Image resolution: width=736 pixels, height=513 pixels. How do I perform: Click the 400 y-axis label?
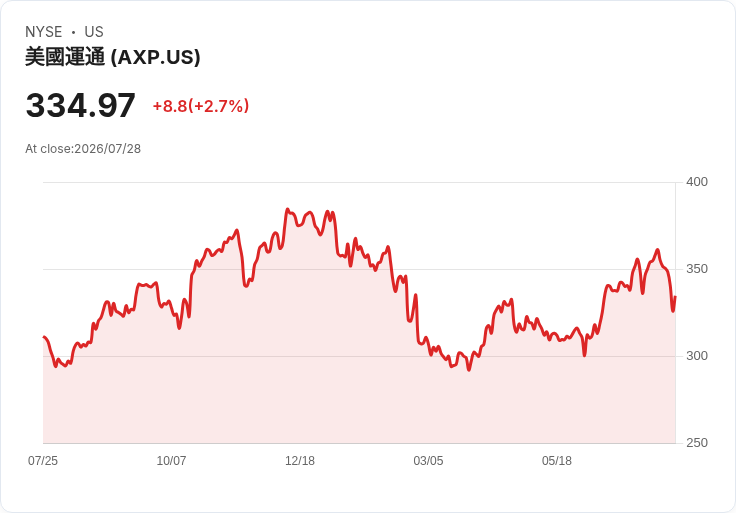pos(697,182)
